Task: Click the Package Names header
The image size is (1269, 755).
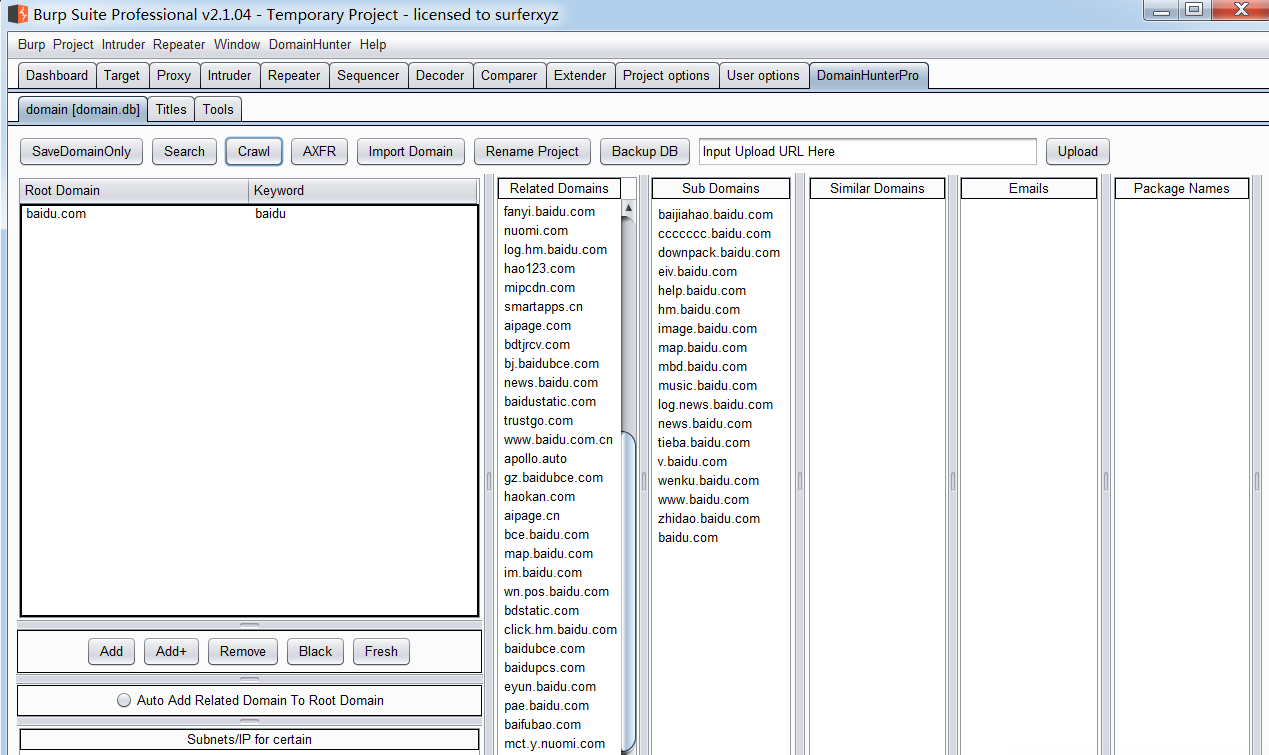Action: coord(1182,188)
